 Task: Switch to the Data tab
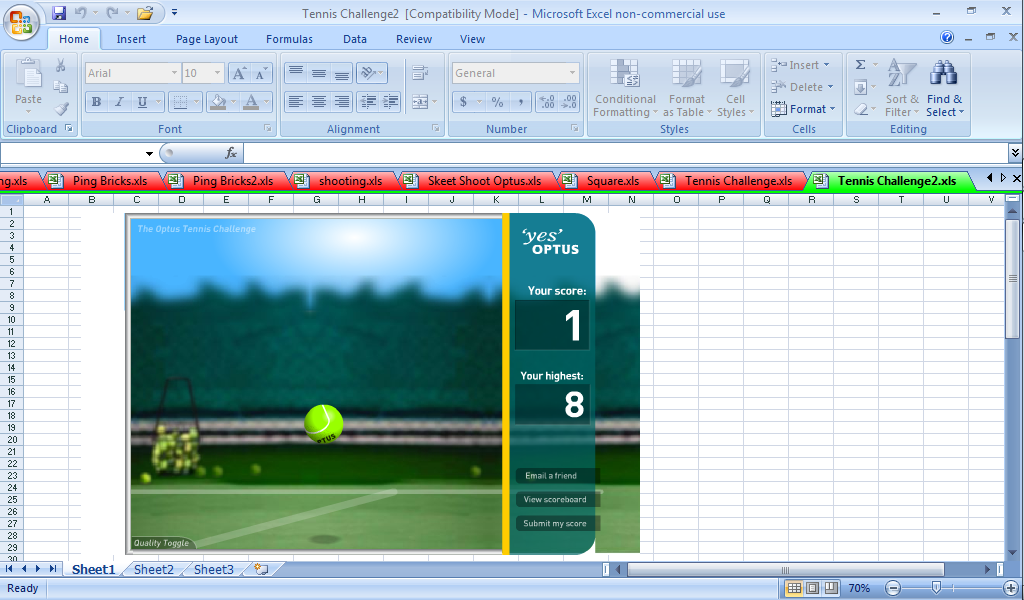pos(355,39)
